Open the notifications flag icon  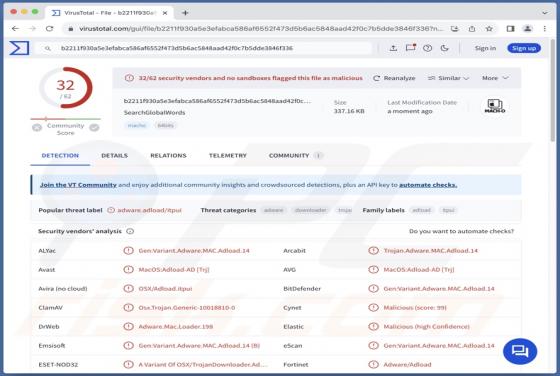click(x=411, y=47)
